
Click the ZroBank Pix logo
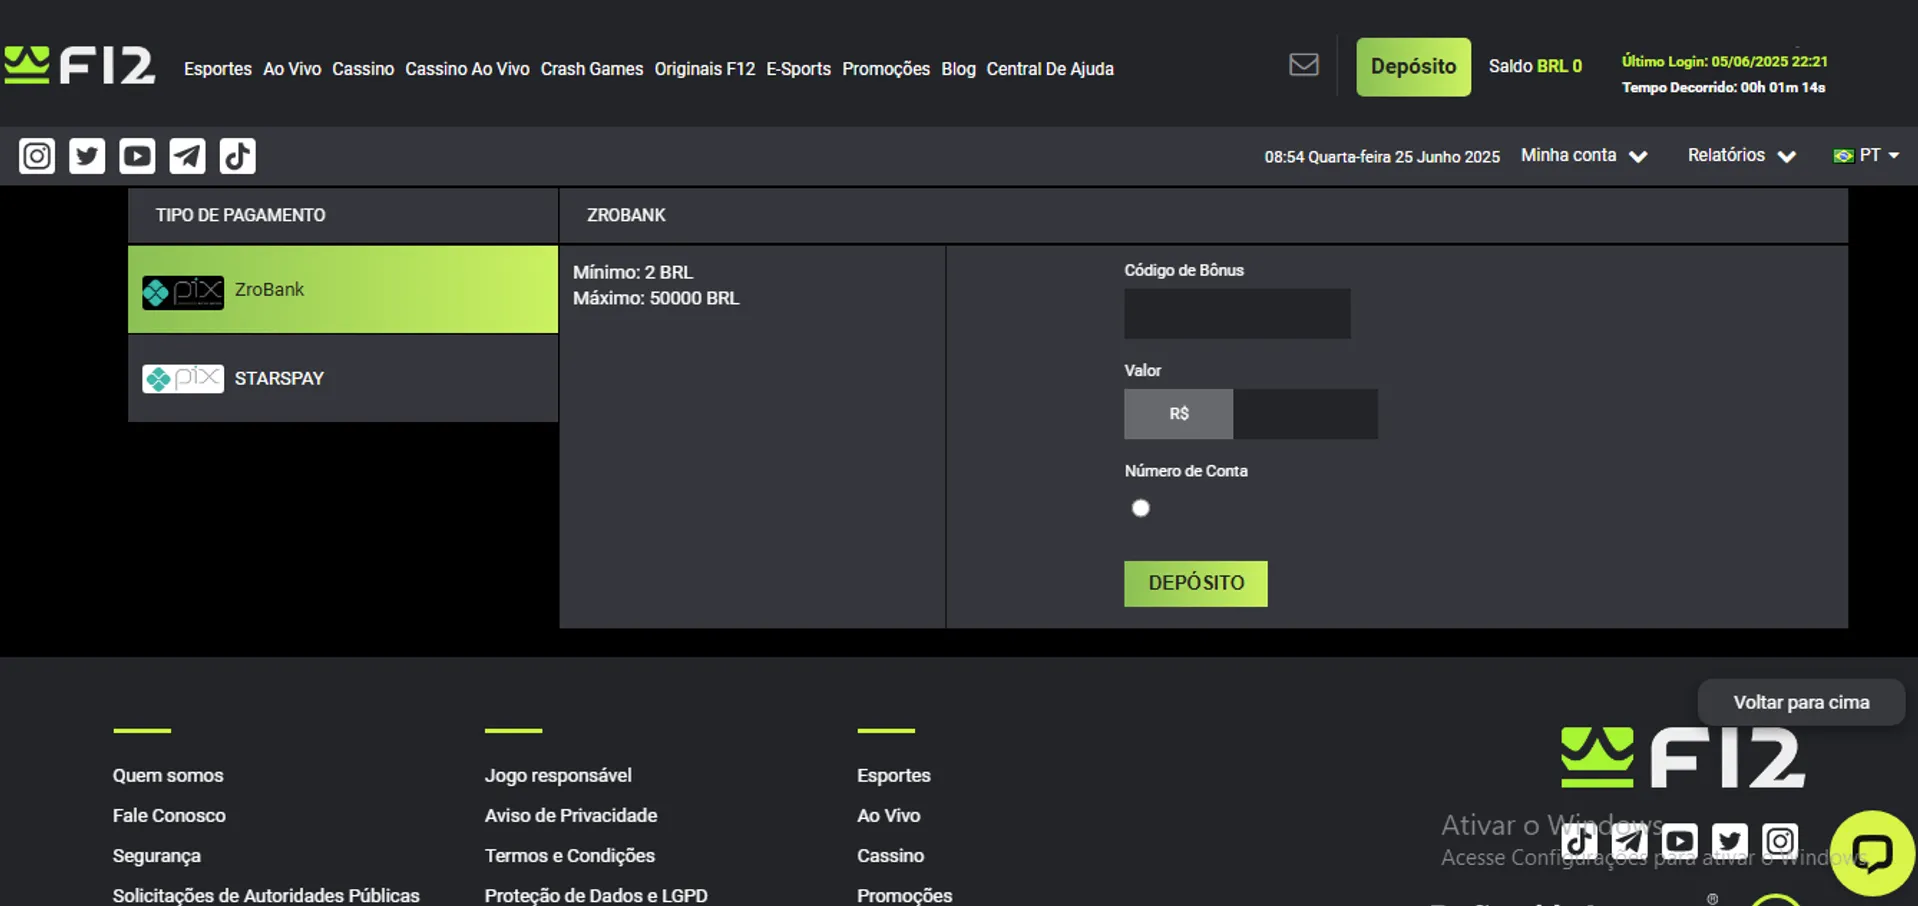click(x=183, y=292)
